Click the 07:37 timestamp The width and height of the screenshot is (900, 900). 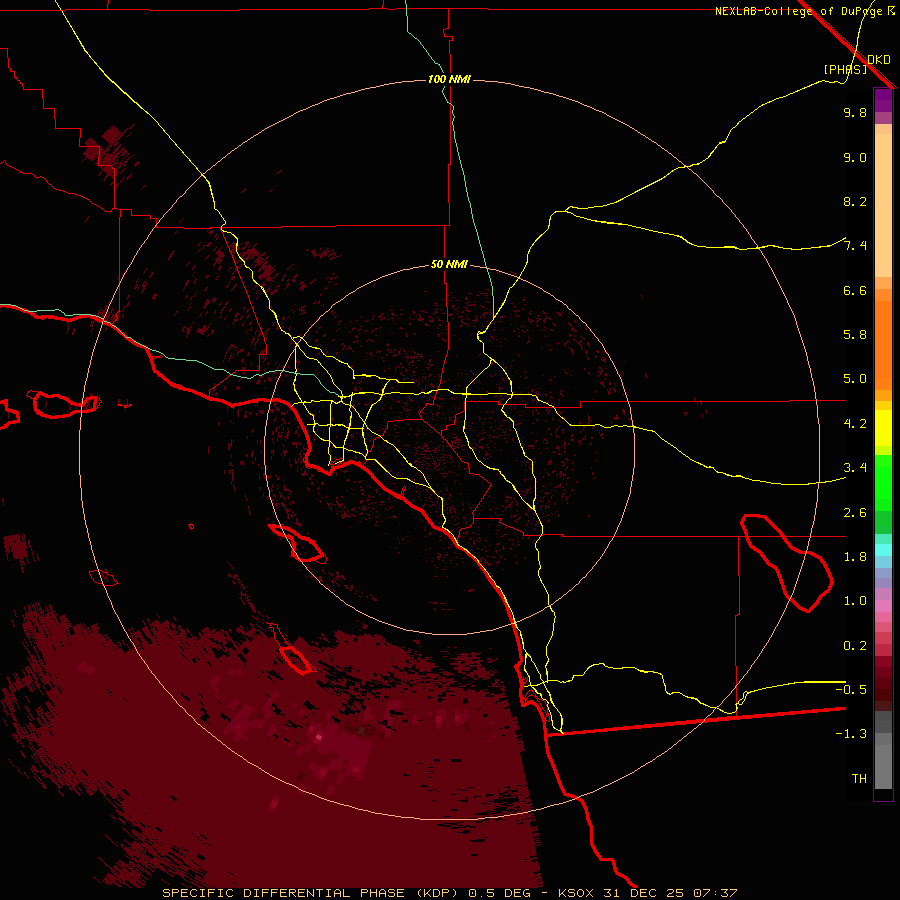pyautogui.click(x=715, y=893)
